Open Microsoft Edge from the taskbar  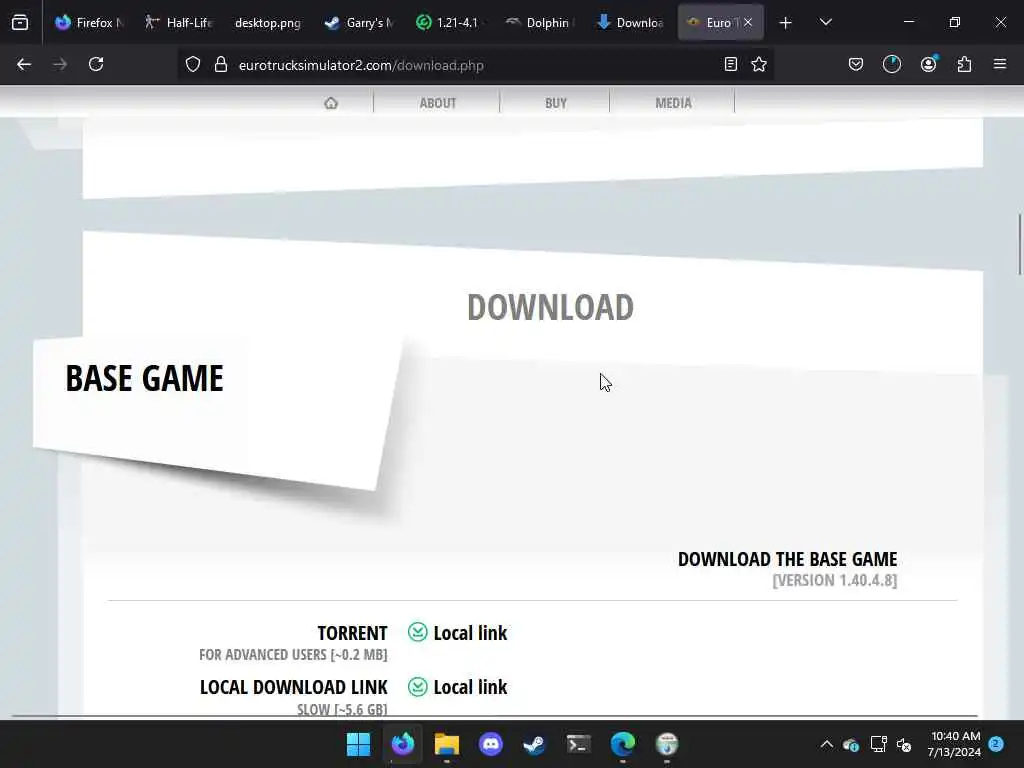[x=622, y=744]
